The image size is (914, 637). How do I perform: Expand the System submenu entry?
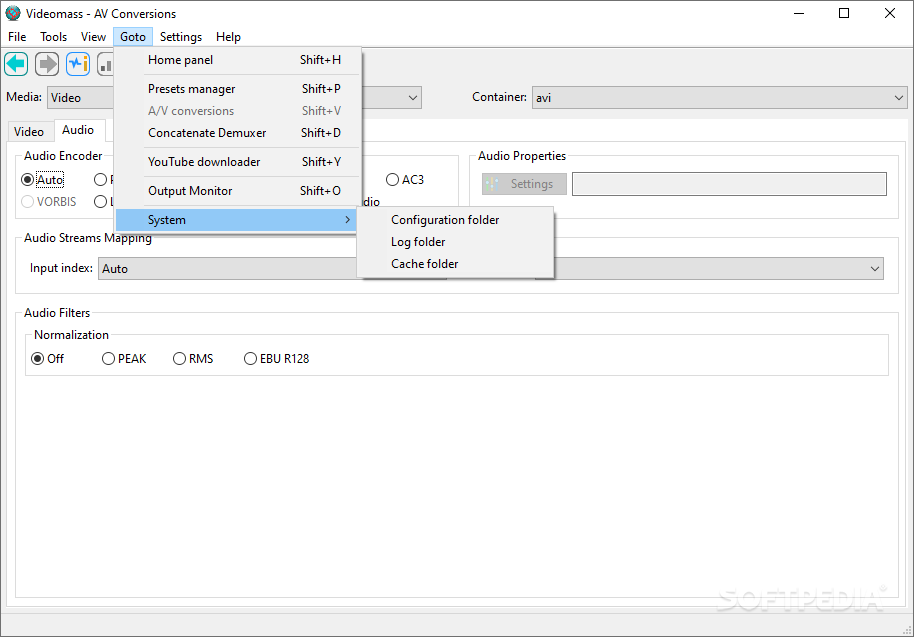[x=236, y=220]
